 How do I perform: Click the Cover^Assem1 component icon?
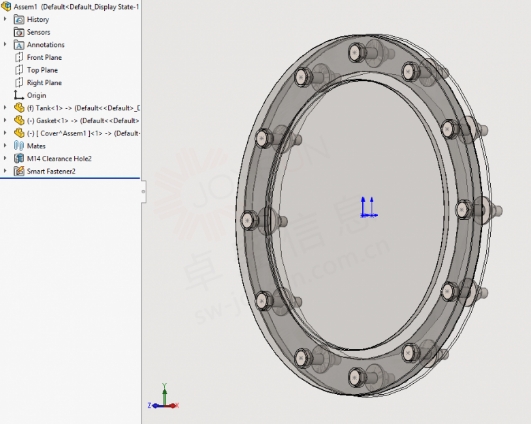click(x=19, y=133)
